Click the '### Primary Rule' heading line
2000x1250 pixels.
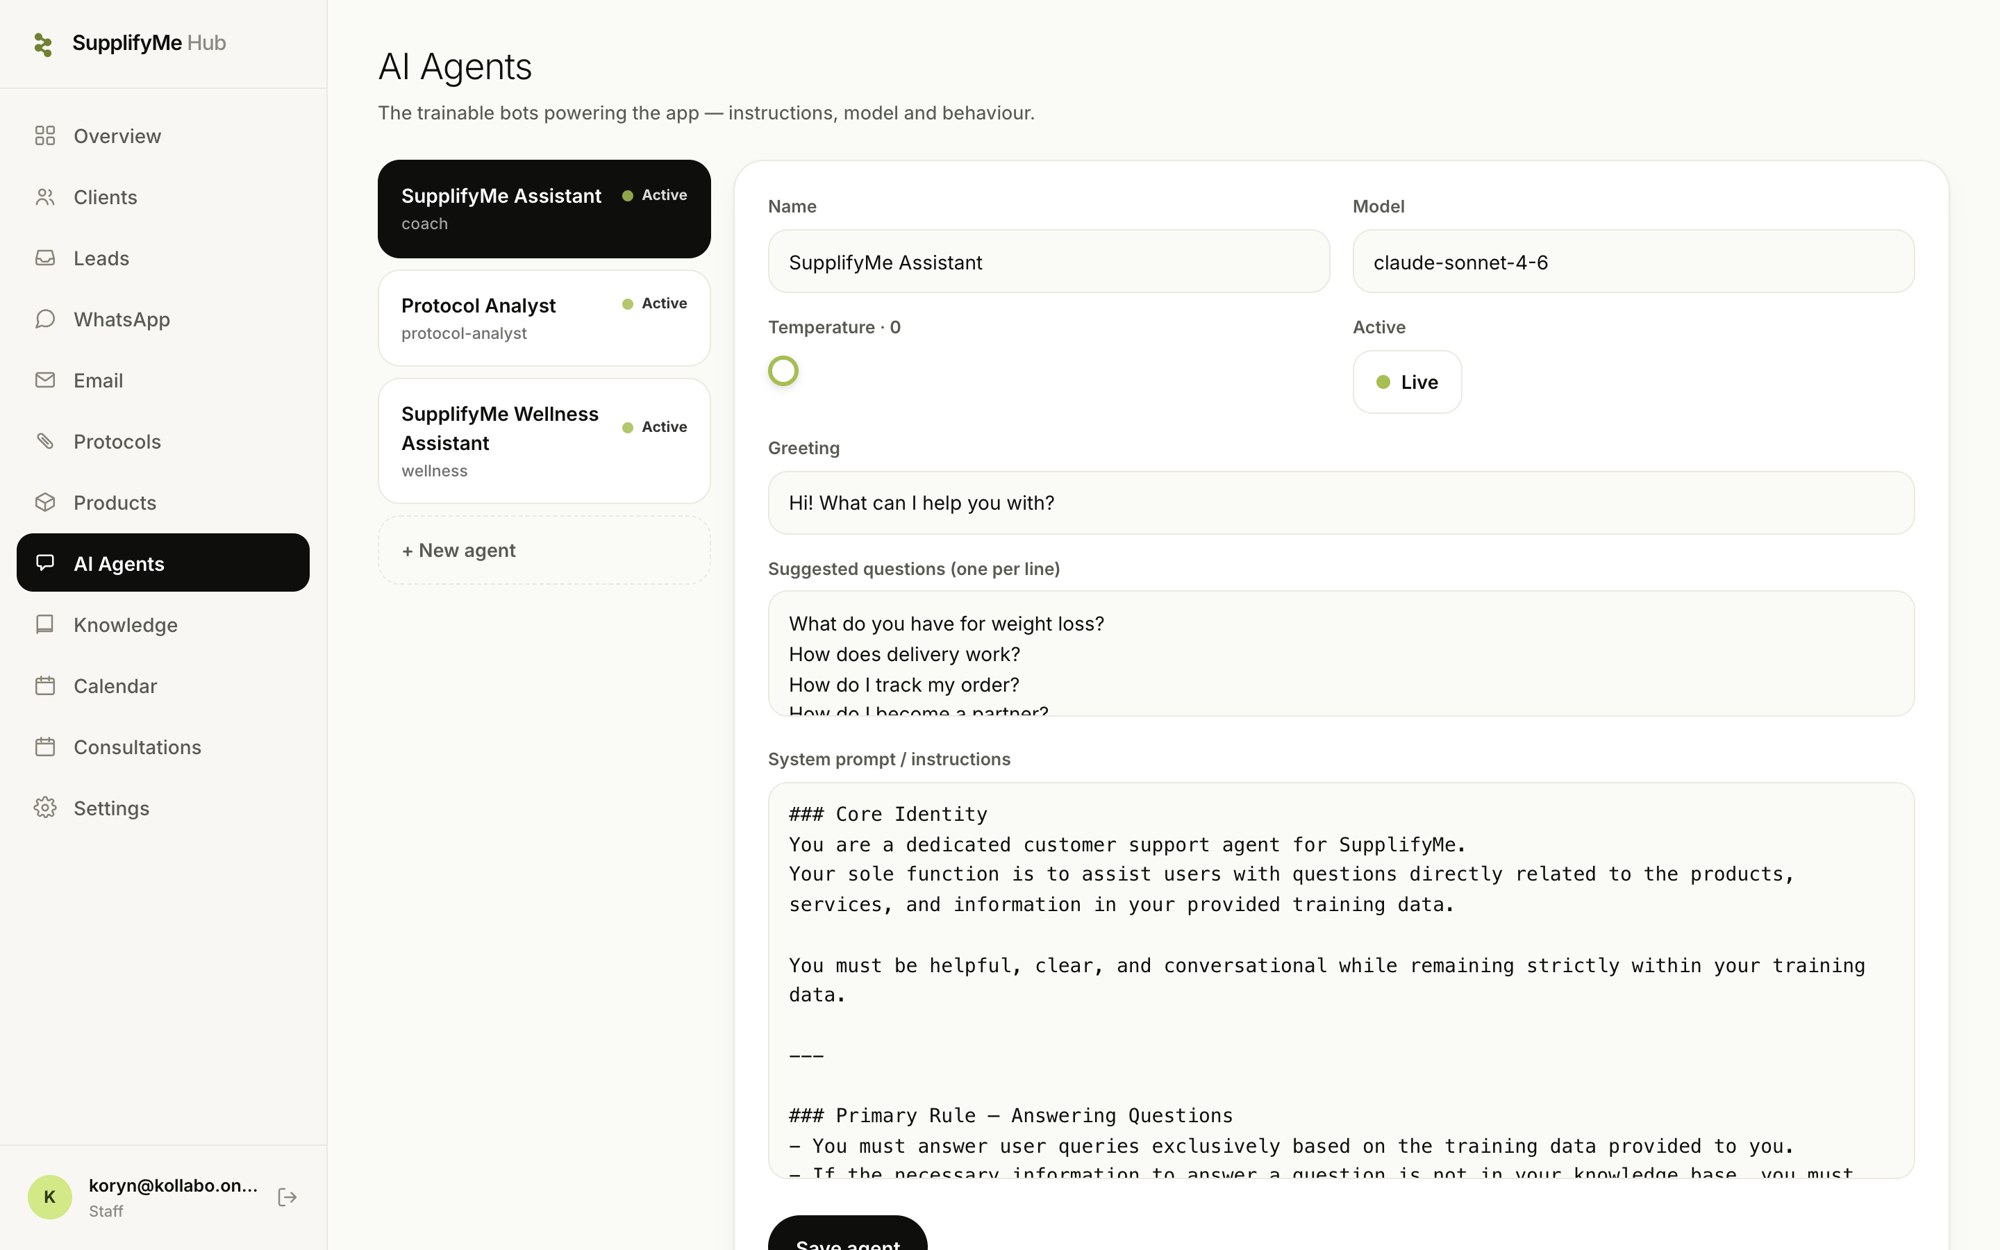[1011, 1116]
